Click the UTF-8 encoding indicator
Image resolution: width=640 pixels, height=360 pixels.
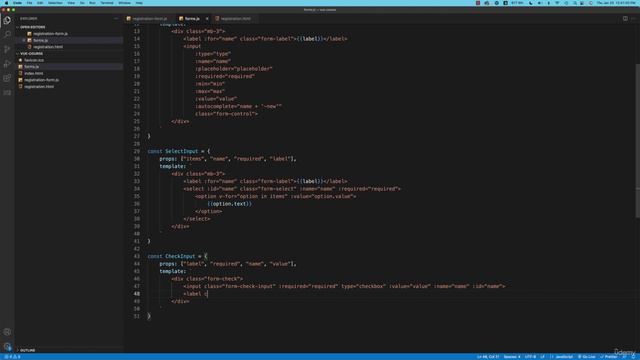tap(530, 357)
